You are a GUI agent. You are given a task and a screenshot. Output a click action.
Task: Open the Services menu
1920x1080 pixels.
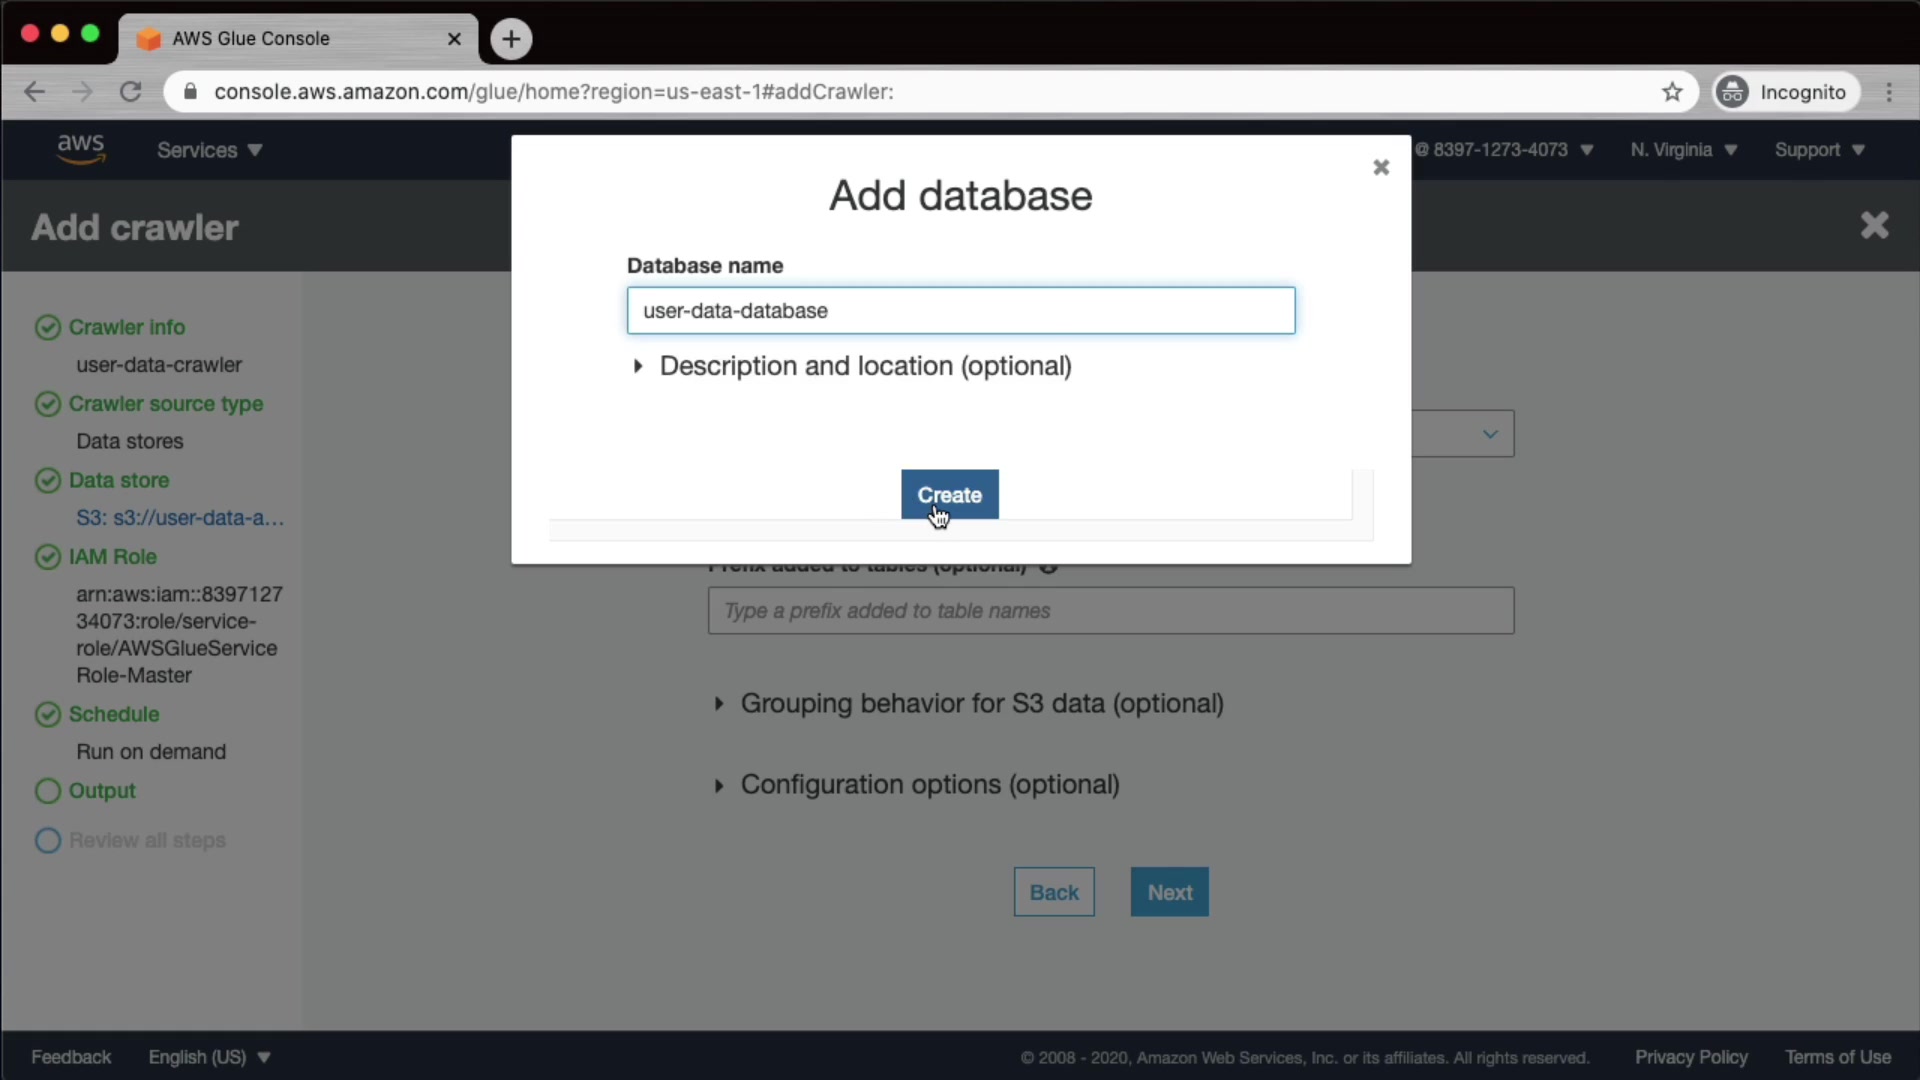[x=209, y=150]
